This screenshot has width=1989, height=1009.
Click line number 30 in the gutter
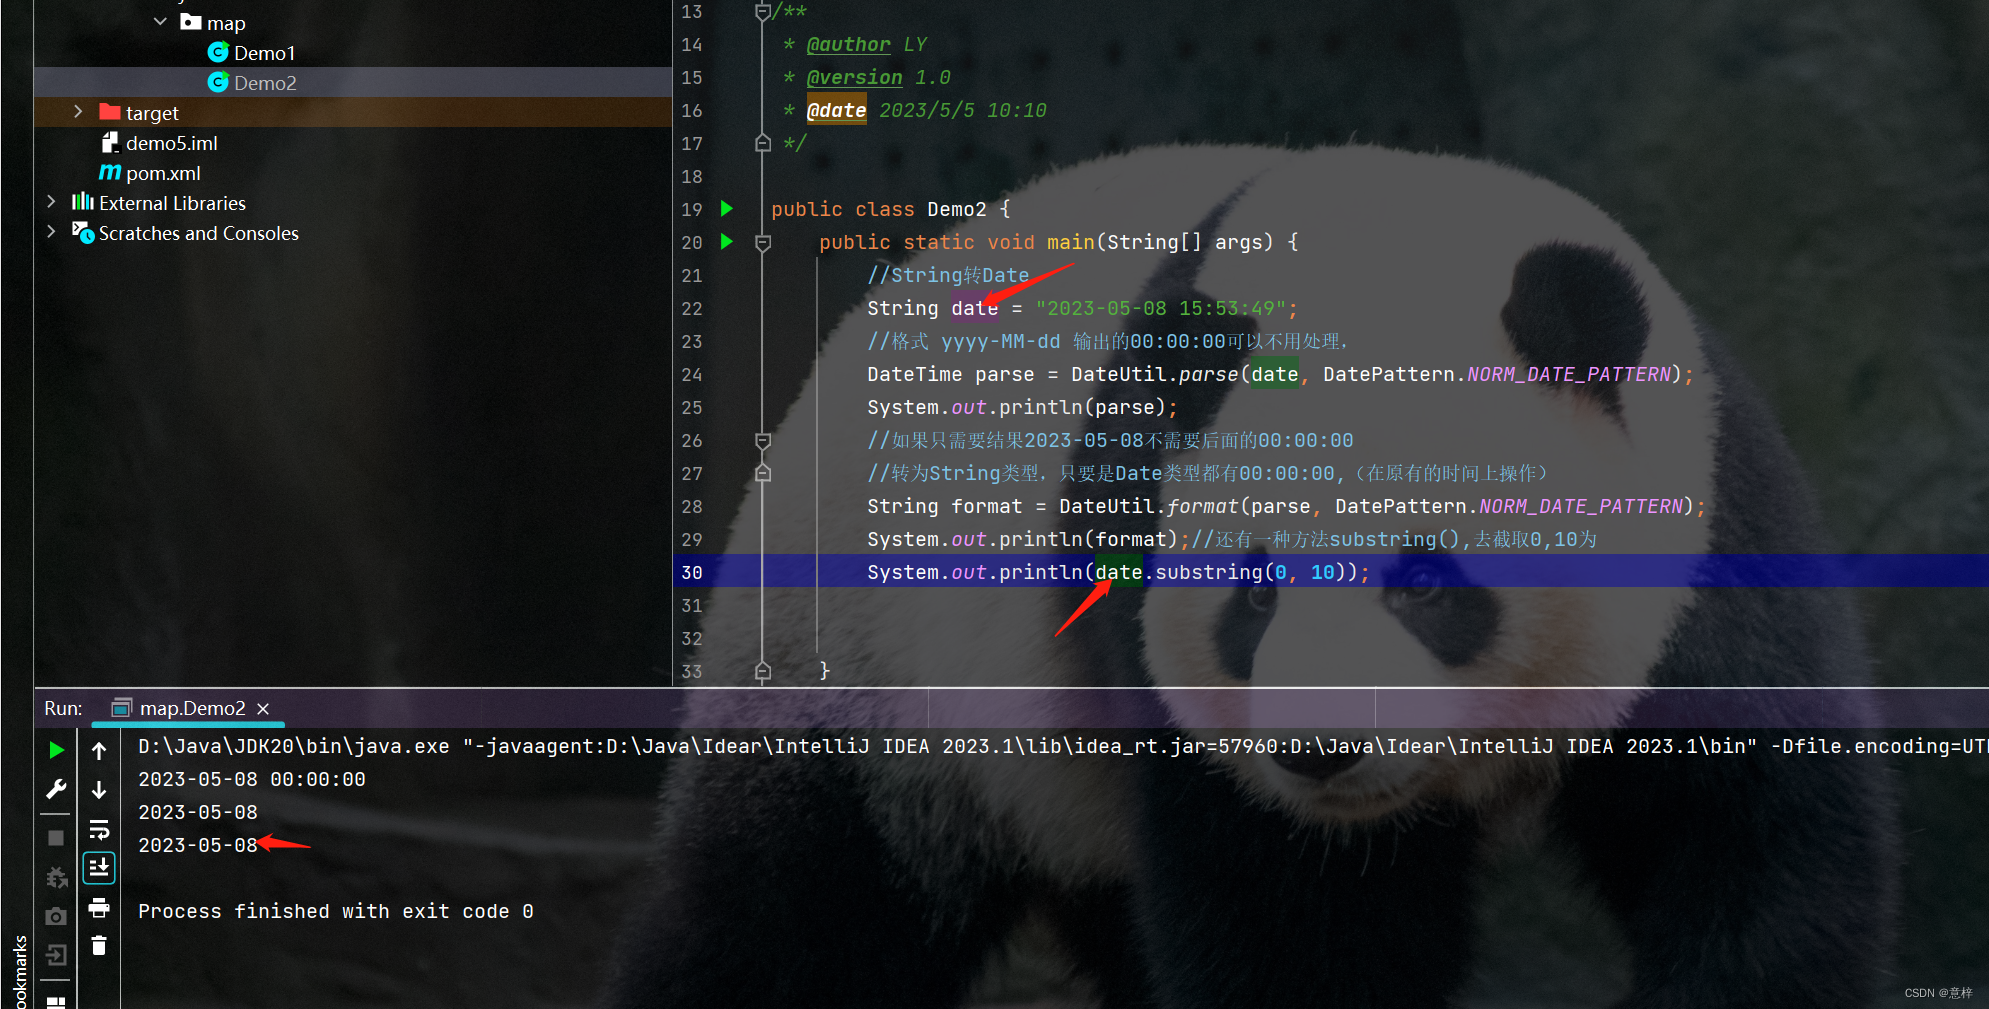click(x=692, y=572)
